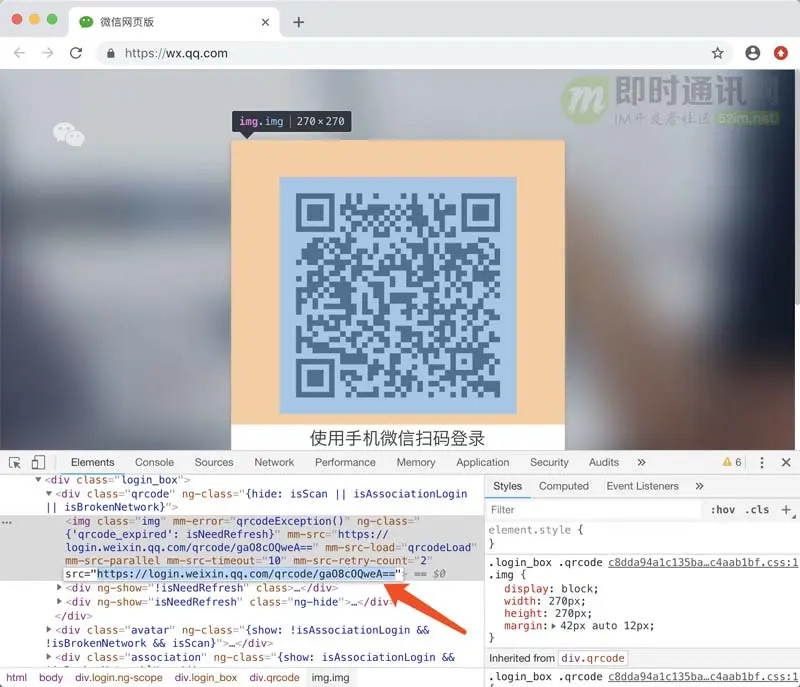Click the Styles Filter input field
The width and height of the screenshot is (800, 687).
[x=594, y=510]
